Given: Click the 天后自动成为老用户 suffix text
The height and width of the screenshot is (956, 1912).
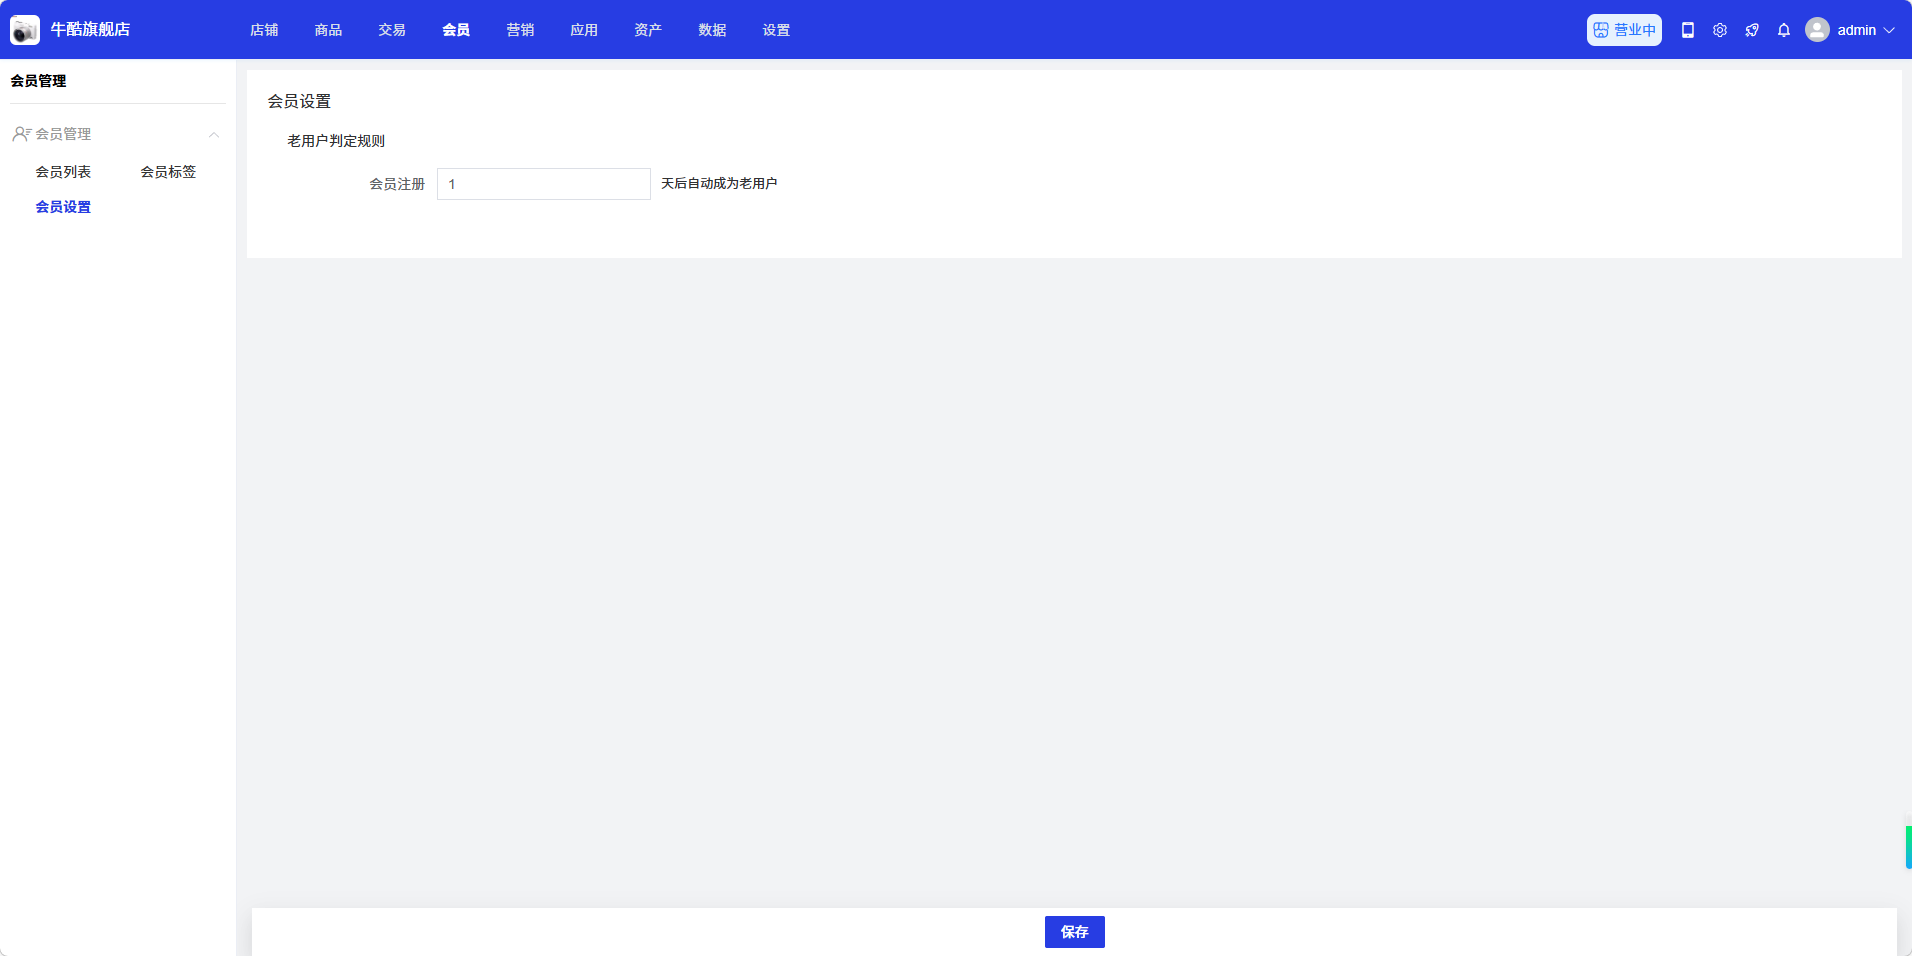Looking at the screenshot, I should click(x=719, y=183).
